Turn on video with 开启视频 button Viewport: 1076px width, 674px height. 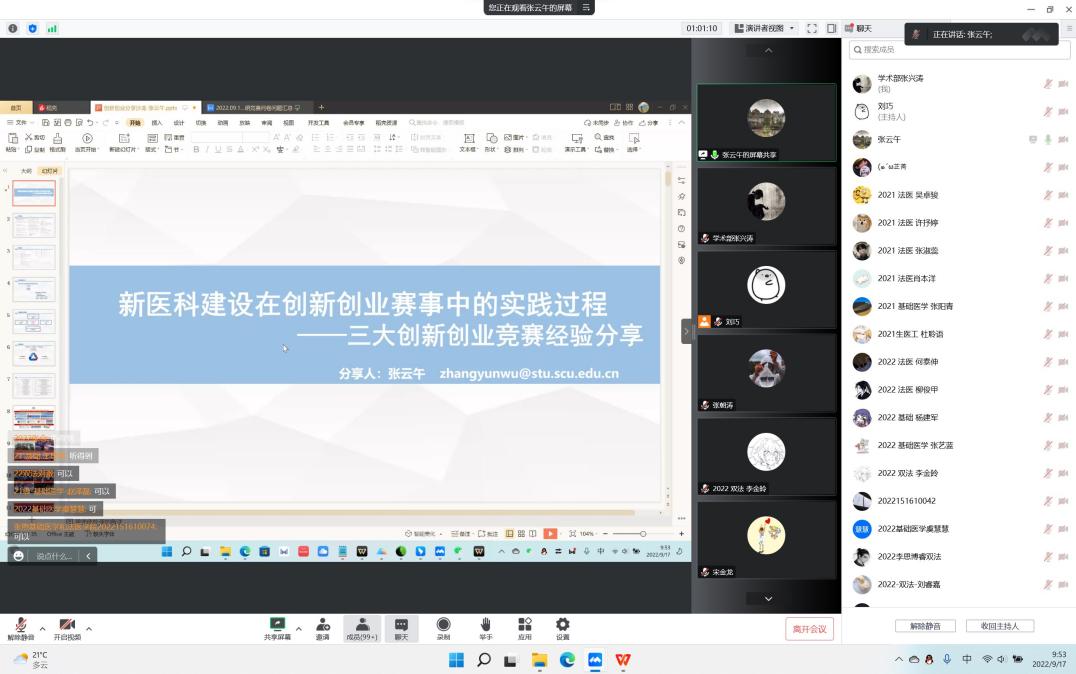[x=67, y=625]
